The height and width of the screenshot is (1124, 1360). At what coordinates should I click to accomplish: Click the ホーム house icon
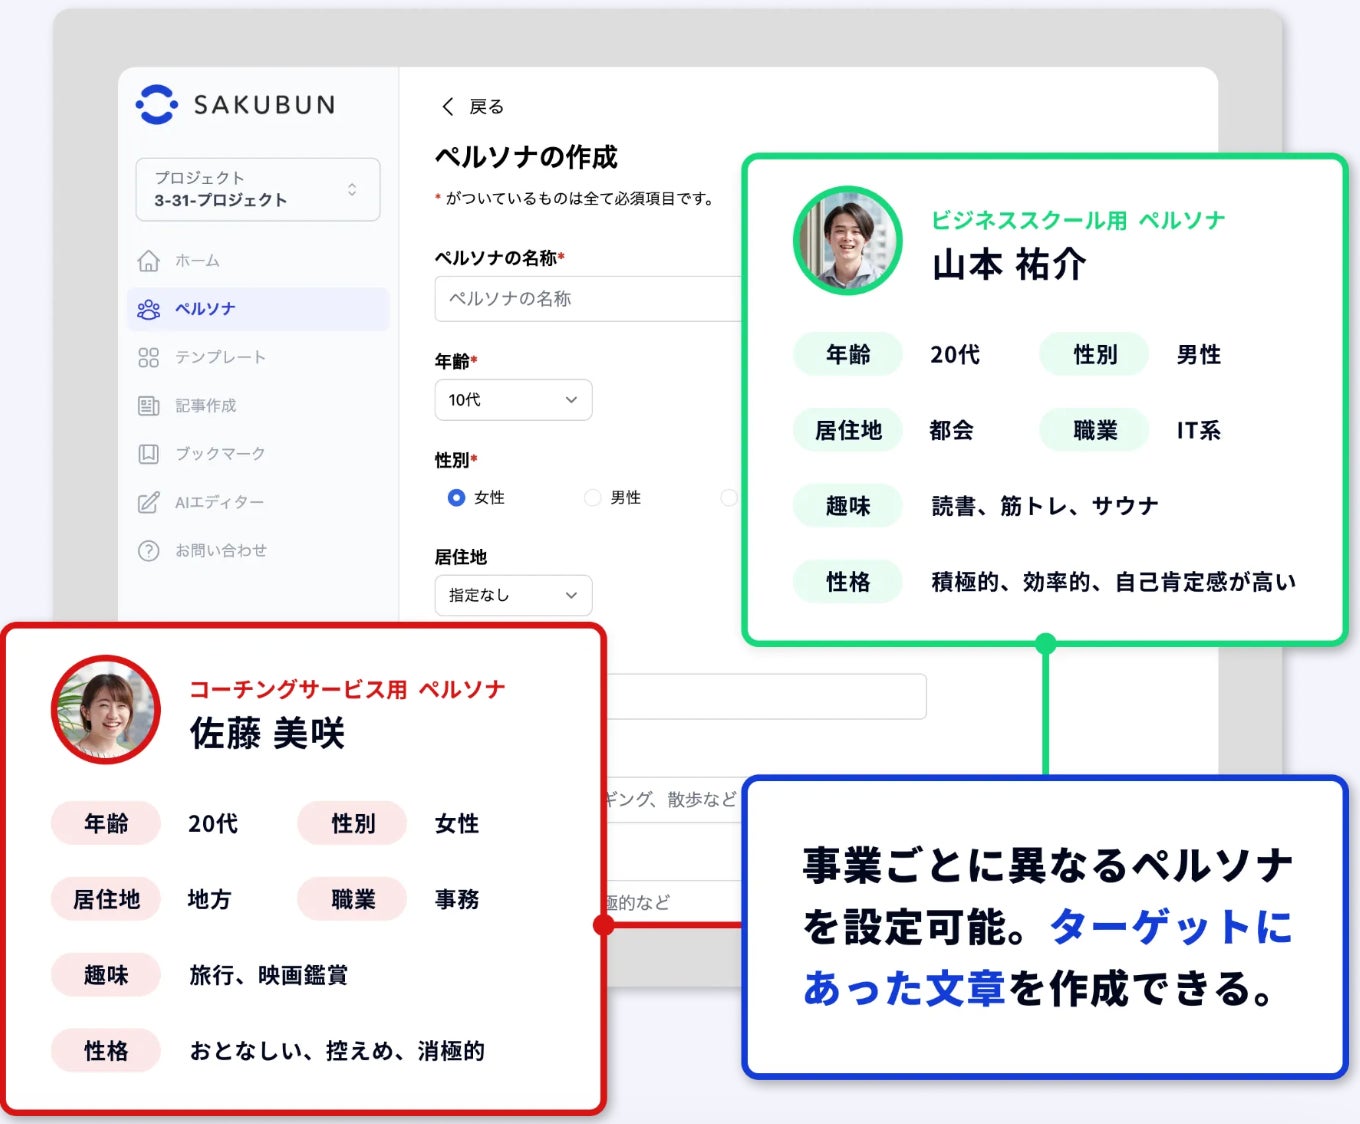click(x=148, y=260)
